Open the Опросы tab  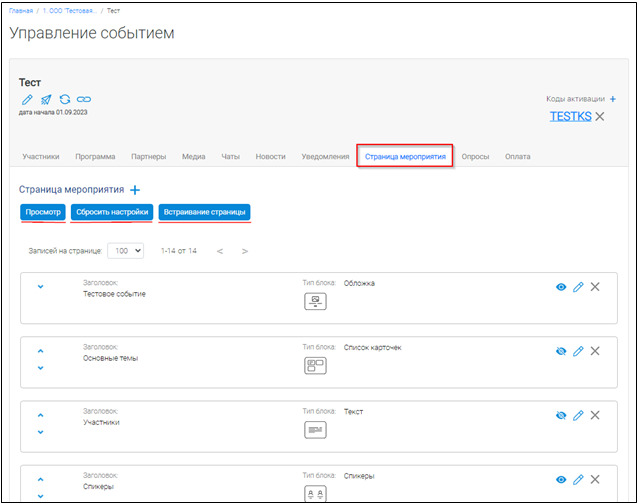pos(475,157)
